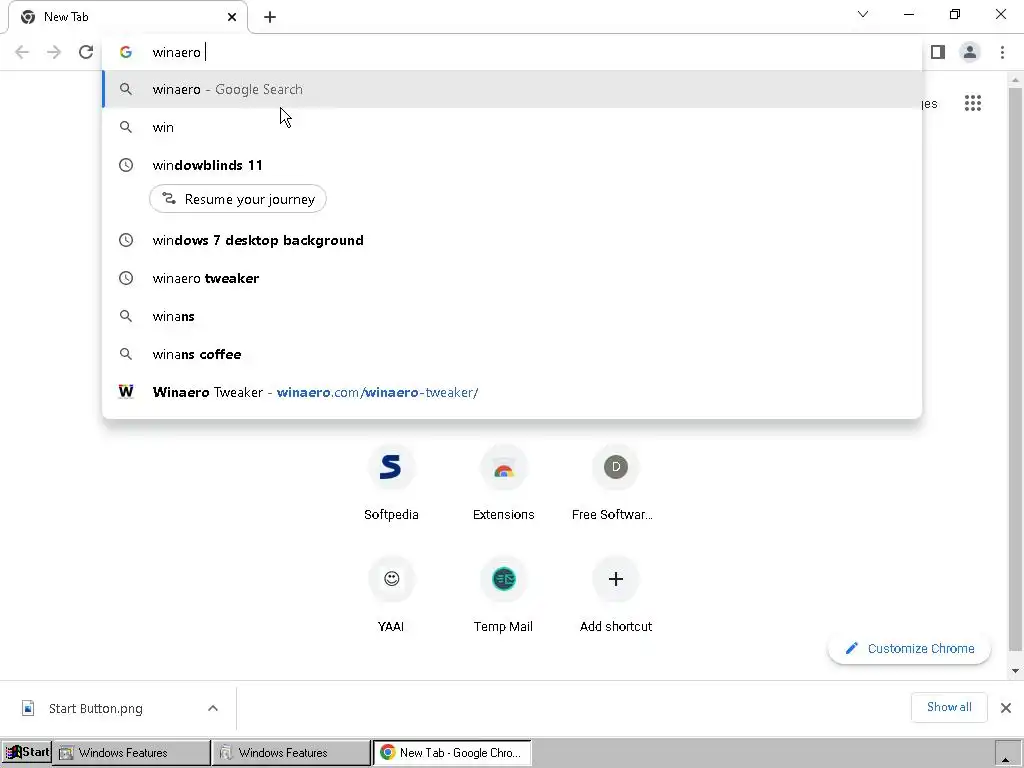
Task: Choose the 'win' search suggestion
Action: coord(512,127)
